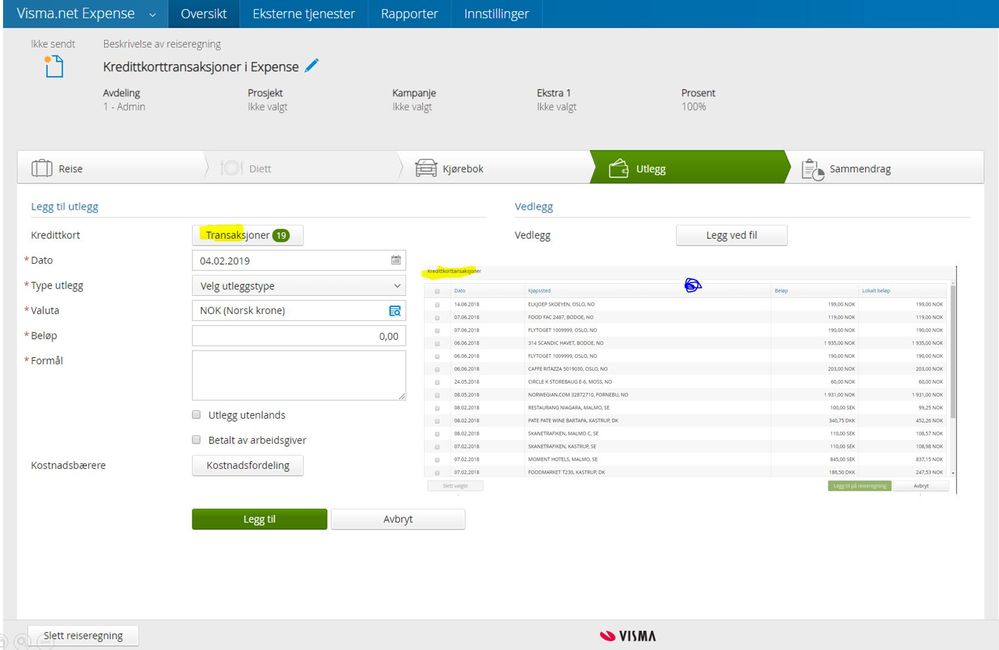Tick the checkbox for CAFFE RITAZZA row
The image size is (999, 650).
point(437,369)
